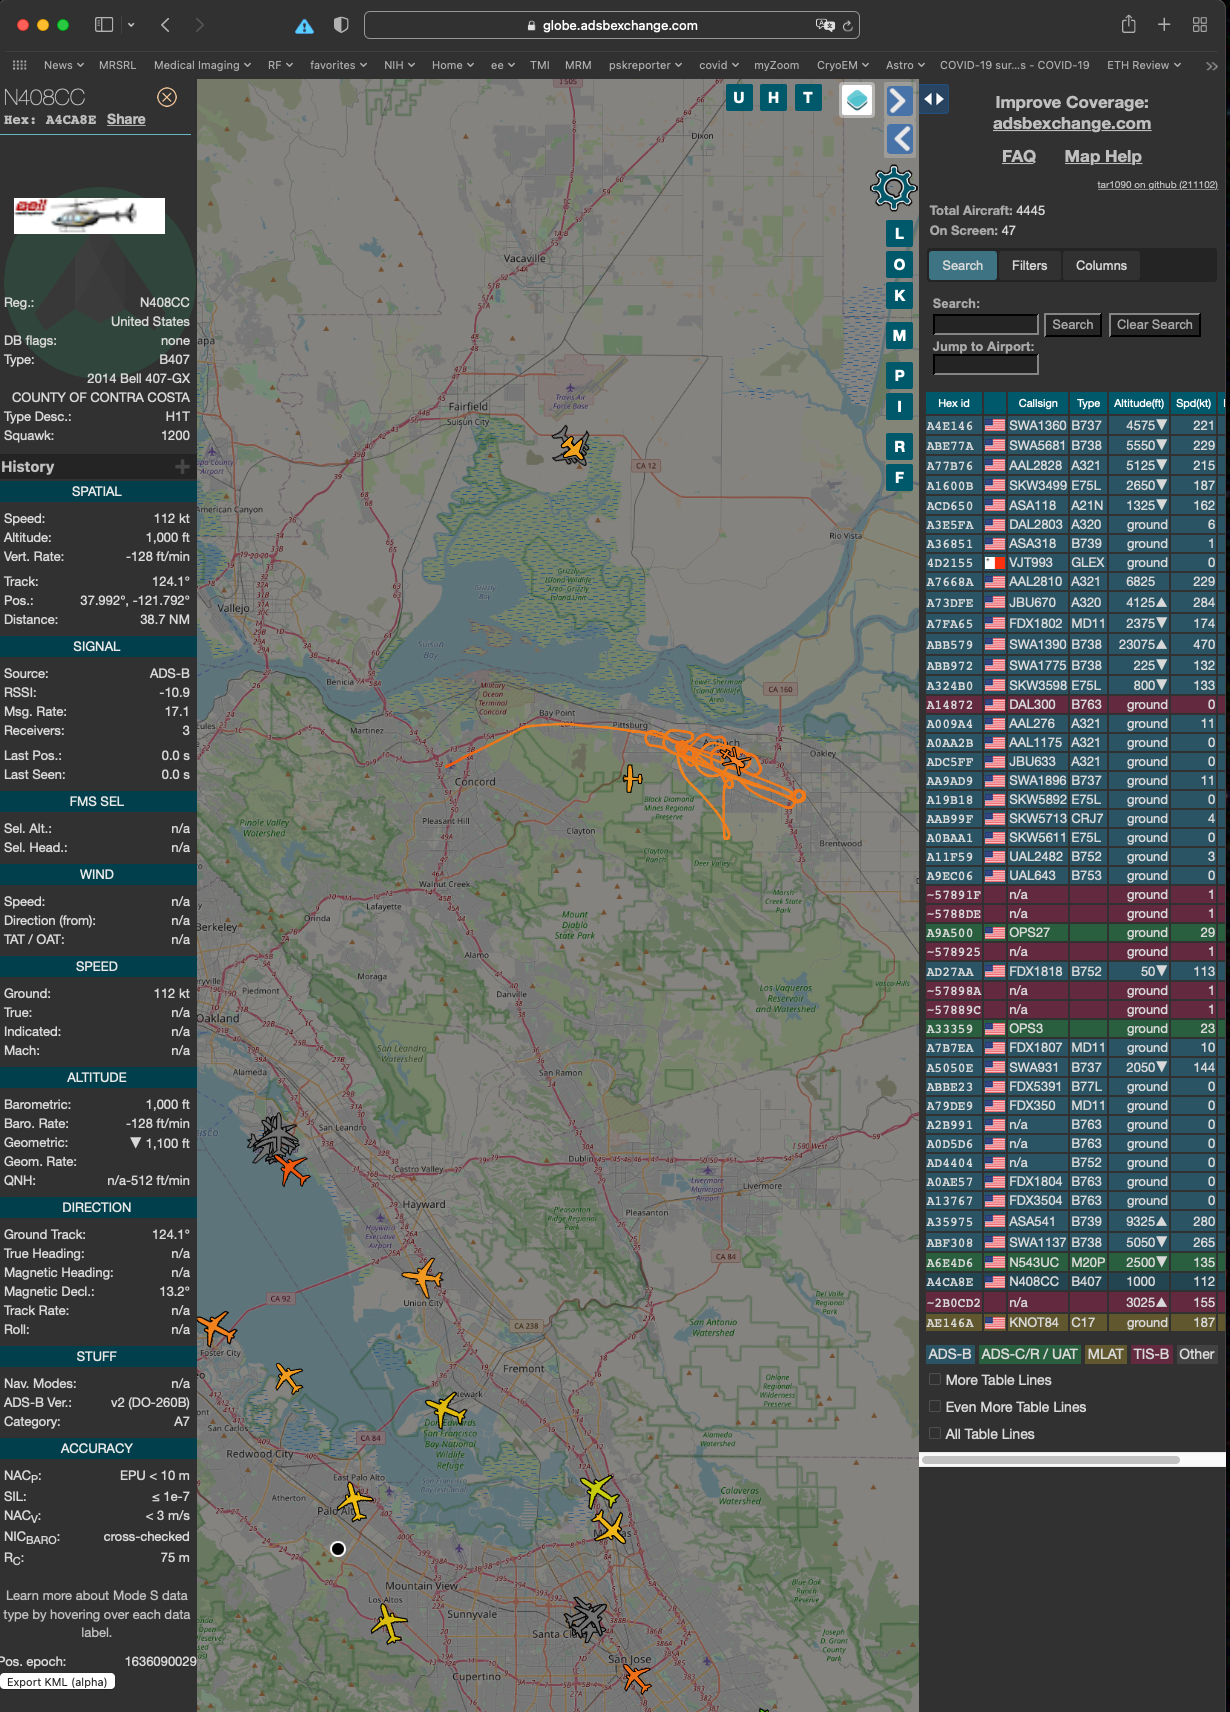Check the Even More Table Lines box
Viewport: 1230px width, 1712px height.
tap(935, 1407)
